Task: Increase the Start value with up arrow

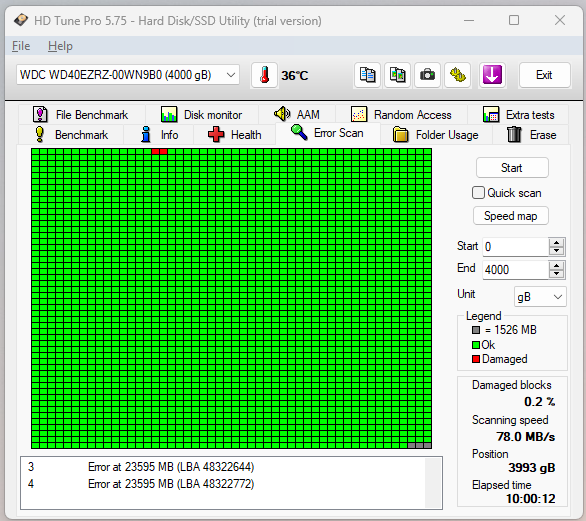Action: (556, 242)
